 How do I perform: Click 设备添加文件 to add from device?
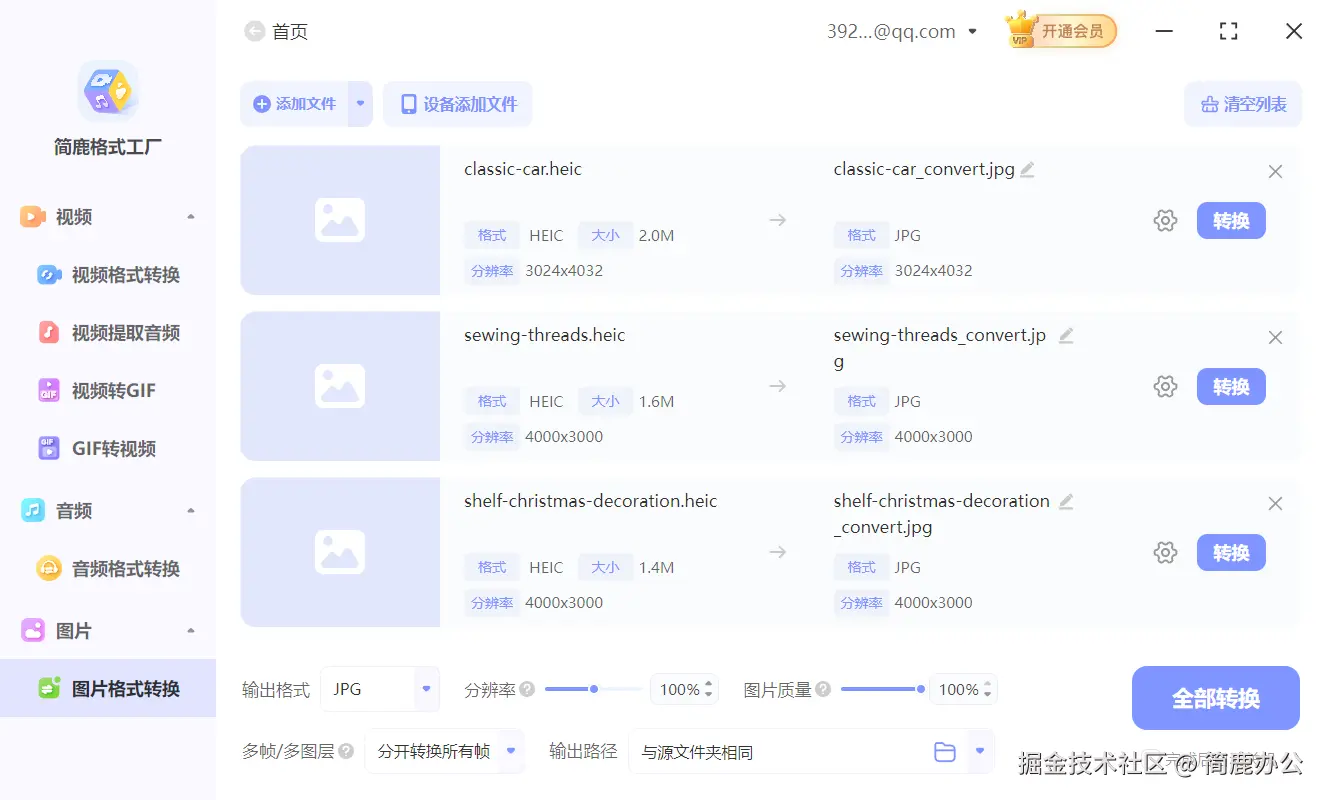pos(458,103)
